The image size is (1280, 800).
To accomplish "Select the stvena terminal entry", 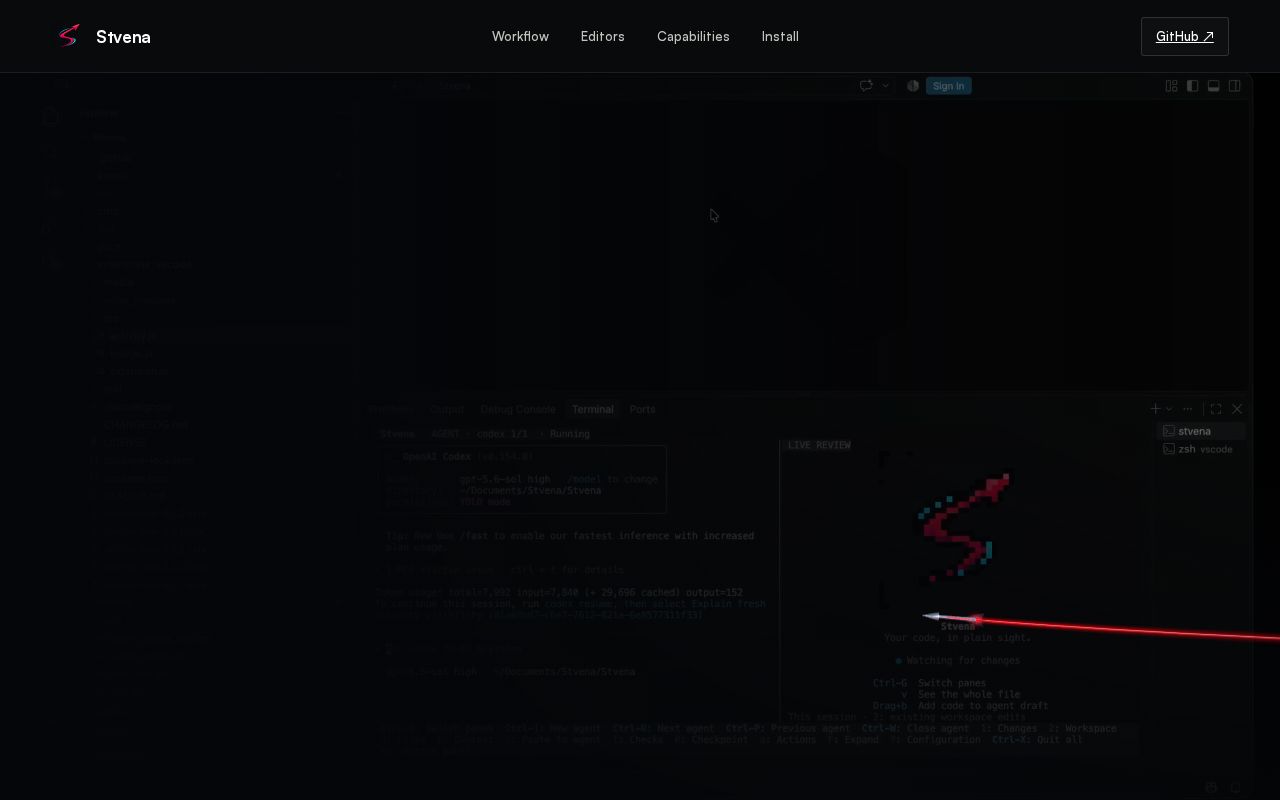I will [1201, 431].
